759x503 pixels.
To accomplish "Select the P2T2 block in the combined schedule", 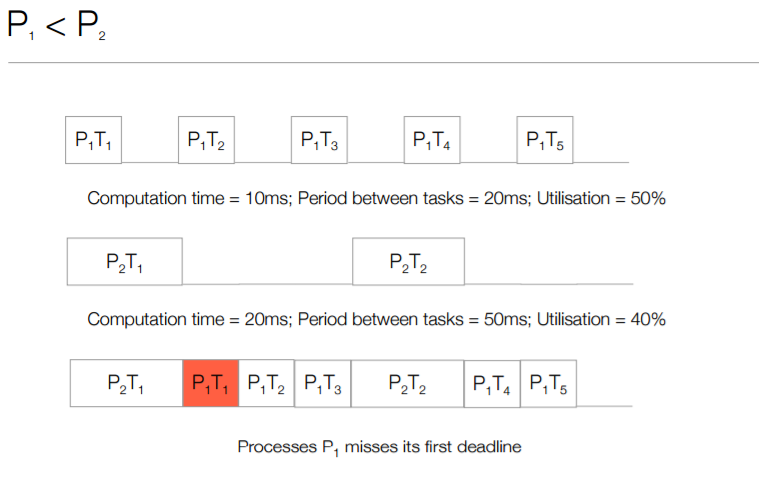I will (407, 383).
